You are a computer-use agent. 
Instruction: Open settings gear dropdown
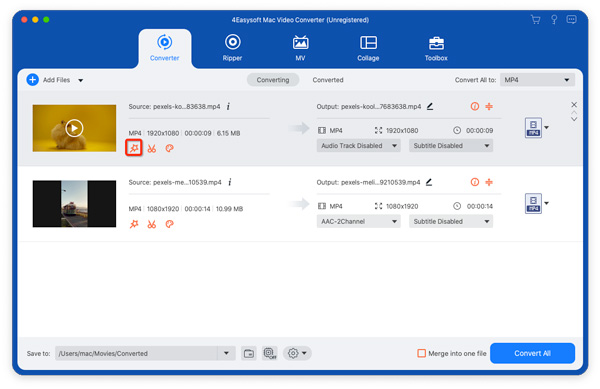[x=297, y=353]
